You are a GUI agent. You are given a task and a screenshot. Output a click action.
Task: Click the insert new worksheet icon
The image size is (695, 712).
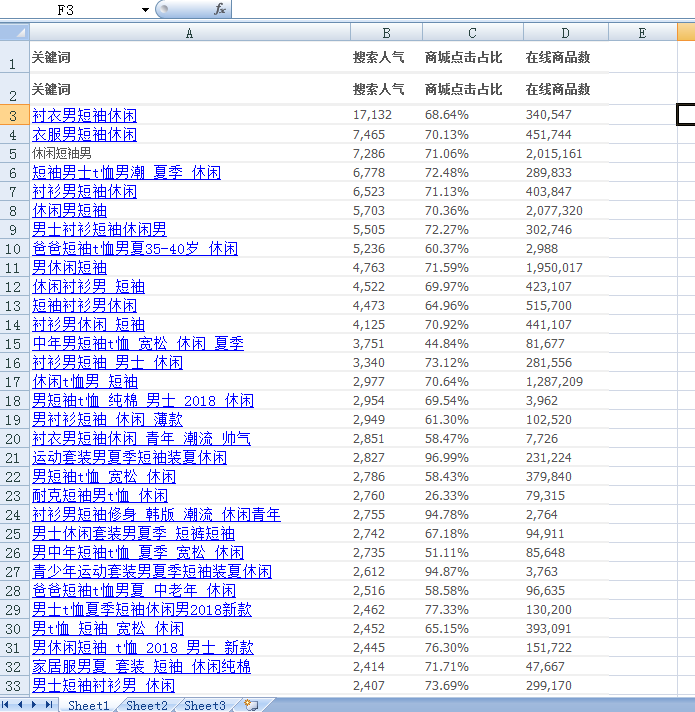(251, 705)
